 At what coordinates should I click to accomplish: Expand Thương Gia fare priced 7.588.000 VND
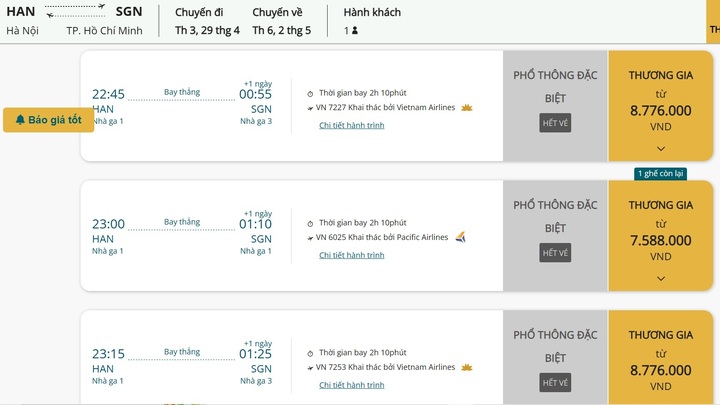coord(660,278)
